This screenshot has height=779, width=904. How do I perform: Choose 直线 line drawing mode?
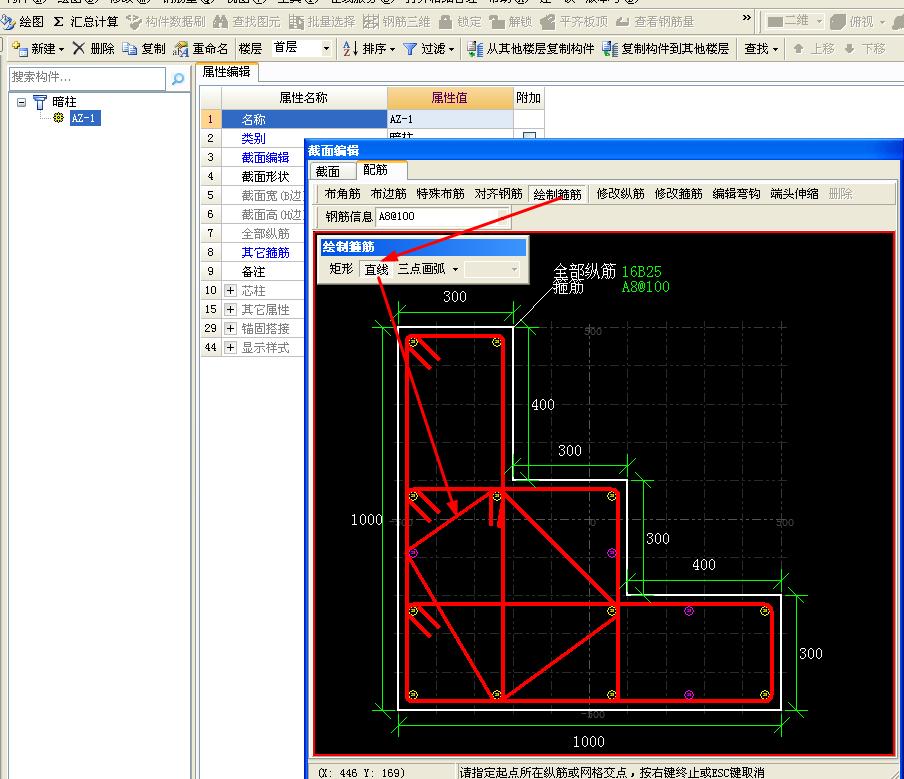click(x=376, y=269)
